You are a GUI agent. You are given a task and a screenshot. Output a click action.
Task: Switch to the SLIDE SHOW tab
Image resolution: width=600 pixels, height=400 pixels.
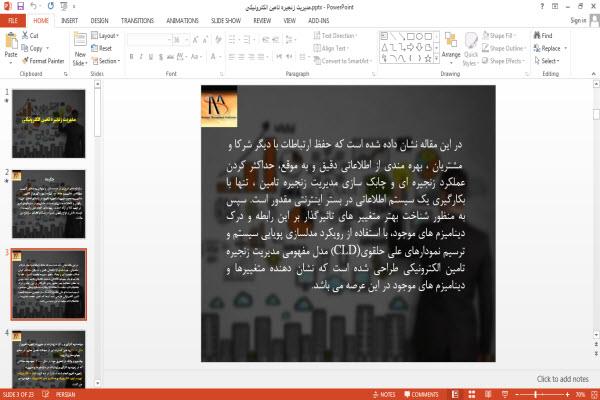[226, 21]
